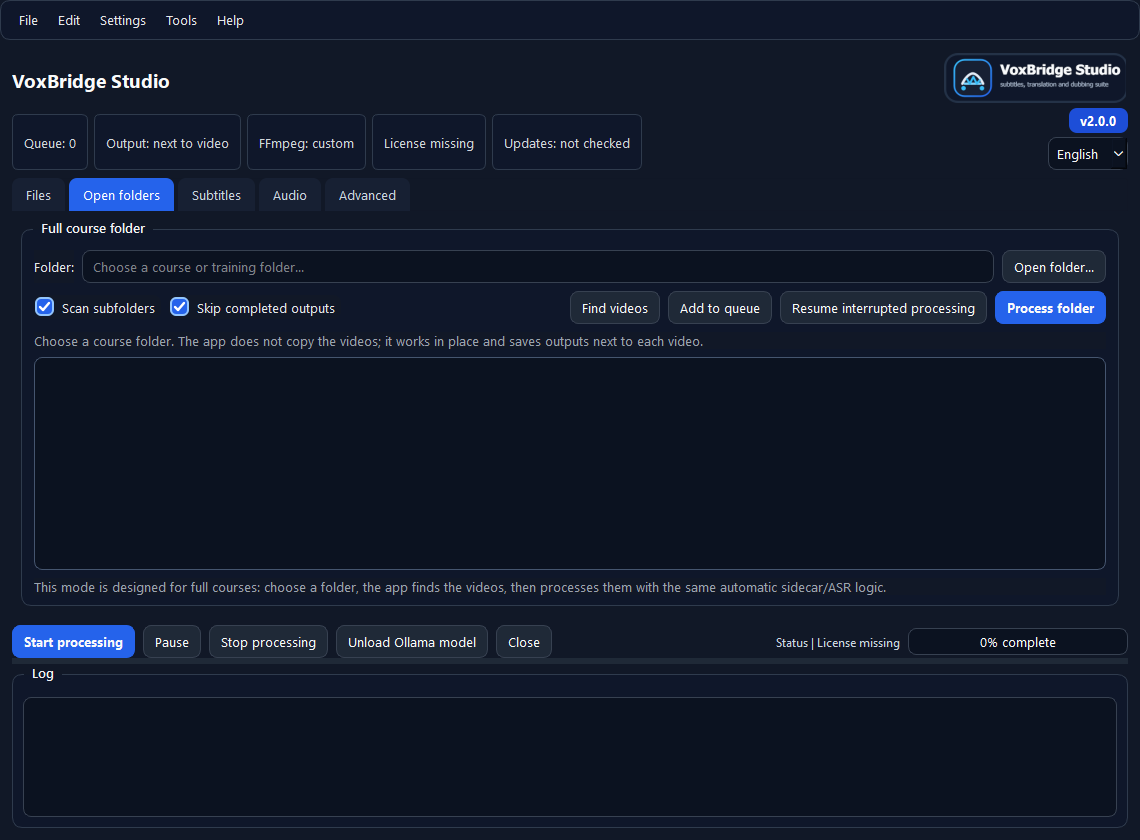Click Find videos
Viewport: 1140px width, 840px height.
(x=614, y=307)
